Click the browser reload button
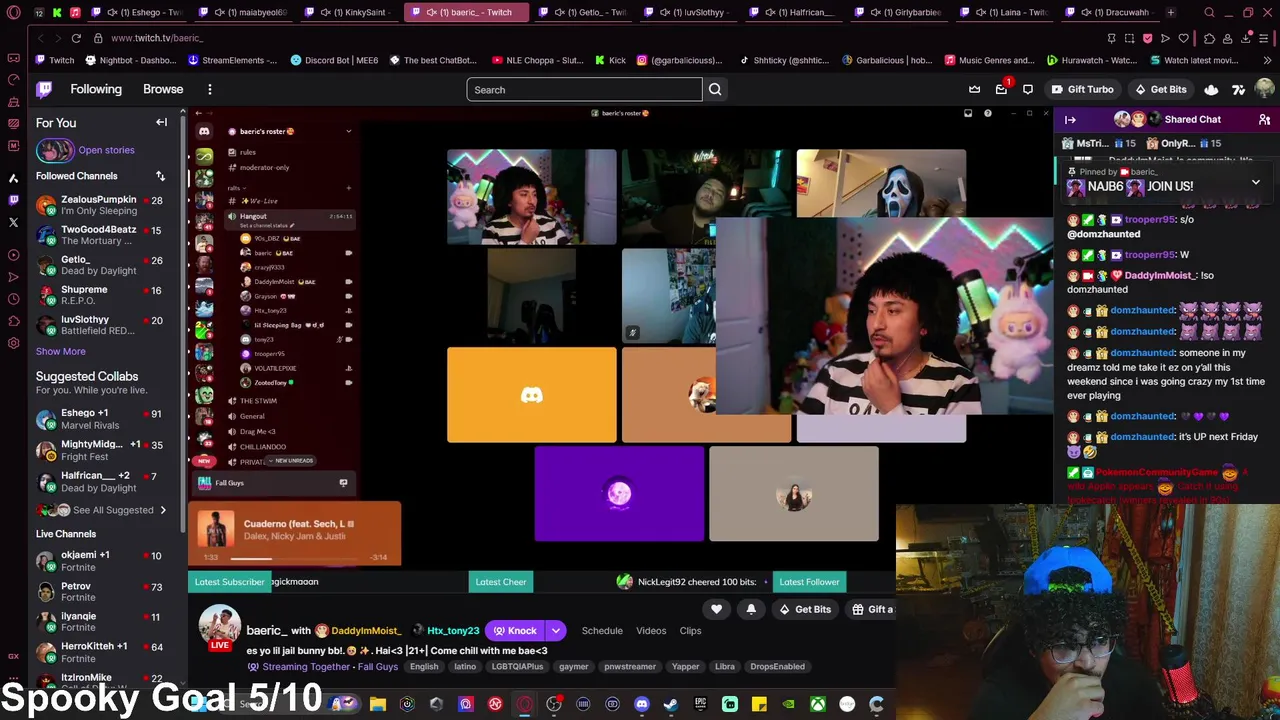Image resolution: width=1280 pixels, height=720 pixels. tap(76, 38)
